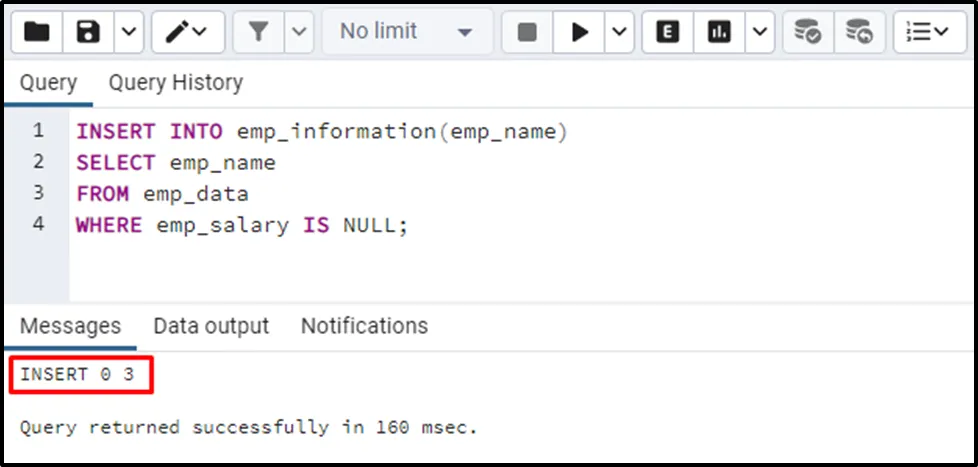Click the Open File folder icon
This screenshot has height=467, width=978.
[37, 32]
